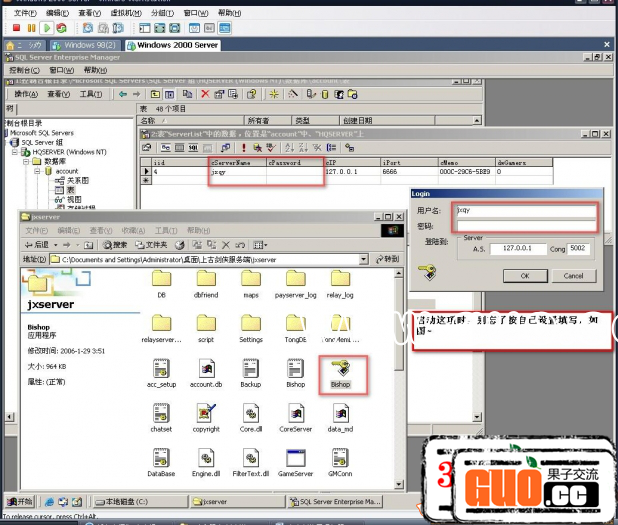Viewport: 618px width, 525px height.
Task: Click the 转到 (Go) button
Action: pyautogui.click(x=387, y=259)
